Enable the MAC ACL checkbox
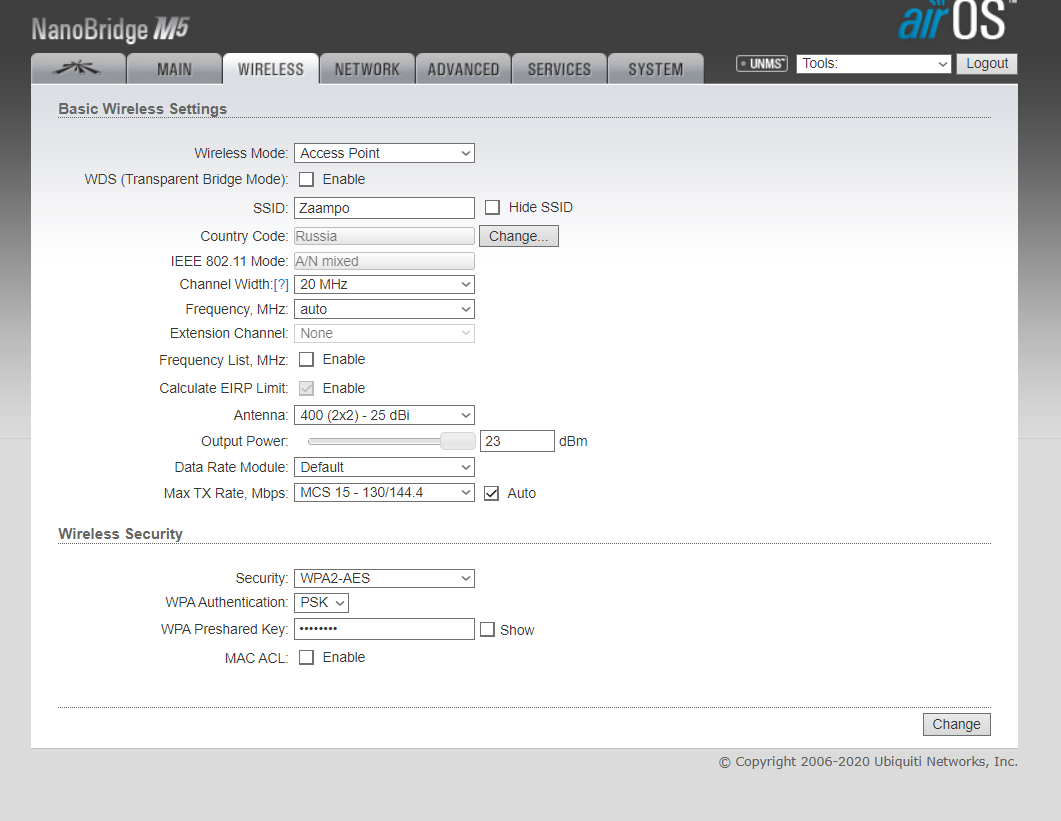This screenshot has width=1061, height=821. pos(307,658)
